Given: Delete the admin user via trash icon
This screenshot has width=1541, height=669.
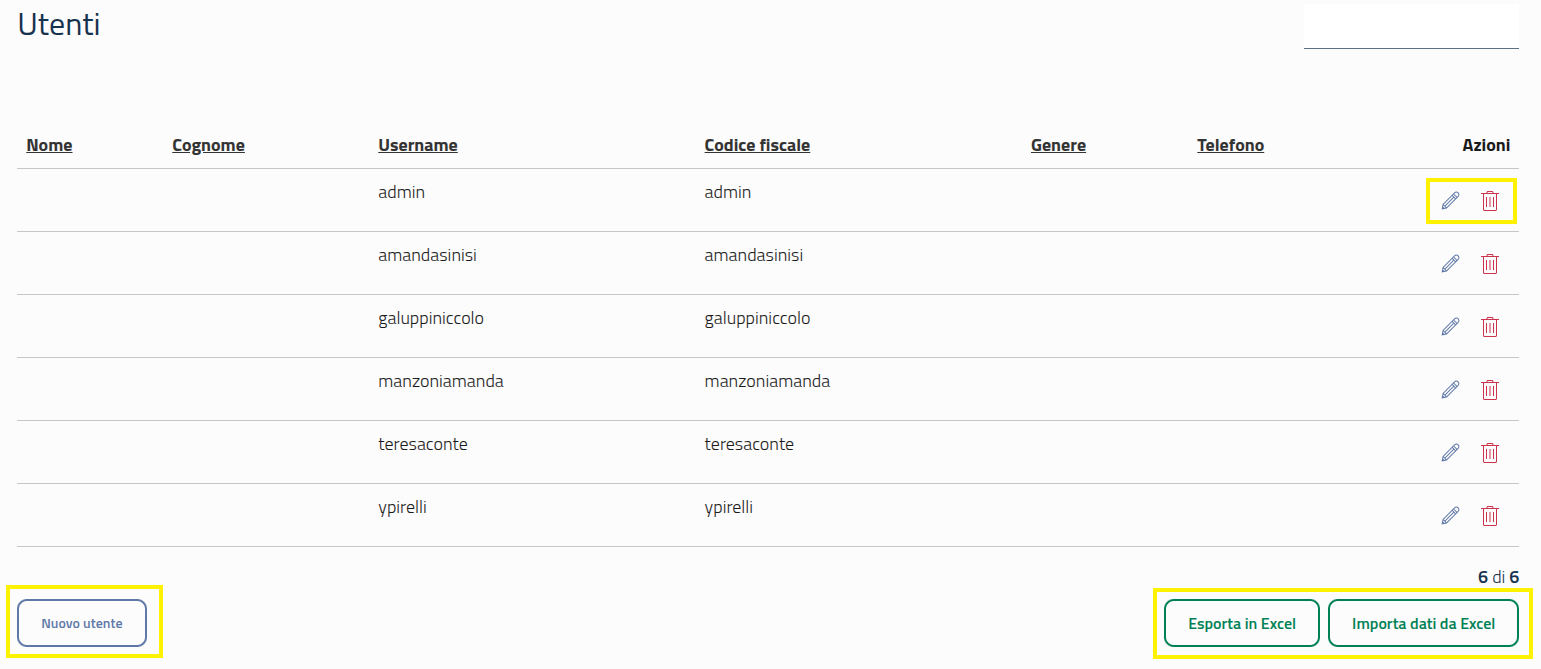Looking at the screenshot, I should [1490, 201].
